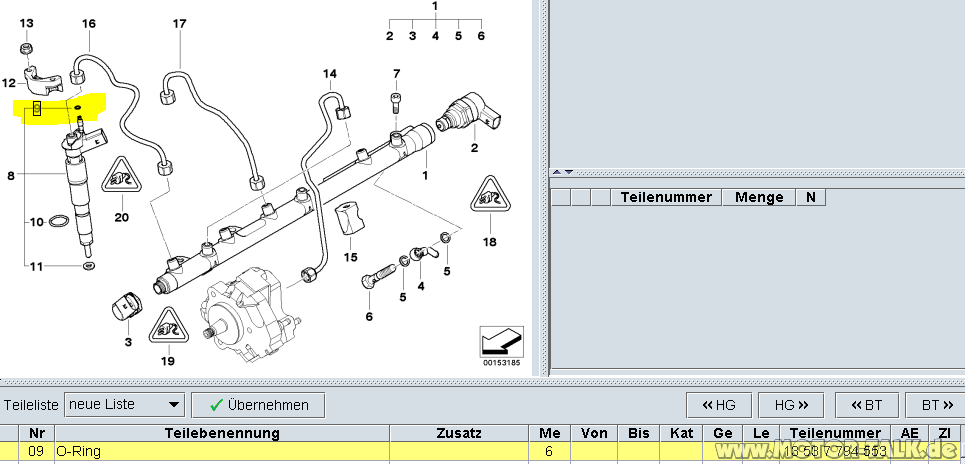Click the Teilebenennung column header
Viewport: 965px width, 464px height.
(221, 433)
